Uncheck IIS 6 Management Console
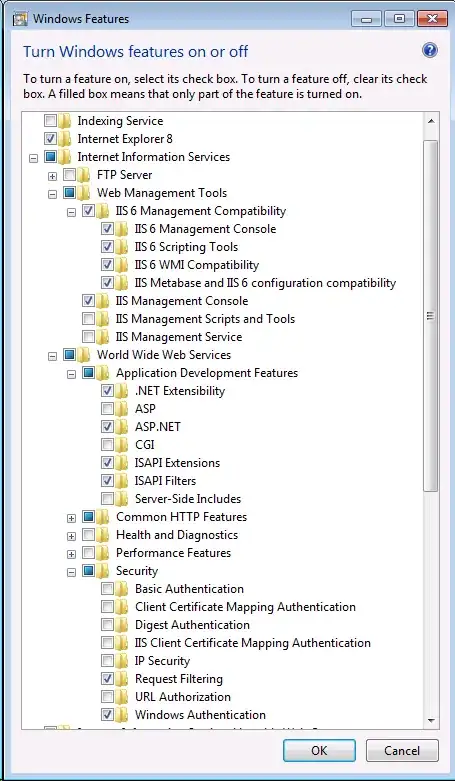 (x=107, y=229)
